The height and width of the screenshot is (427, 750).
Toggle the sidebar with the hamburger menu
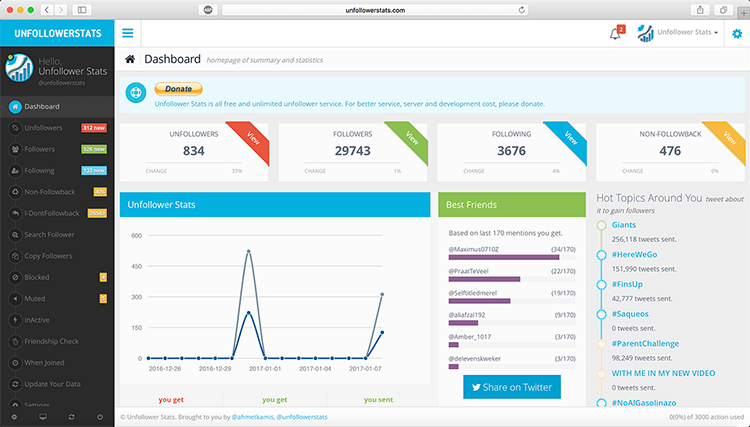click(x=128, y=33)
